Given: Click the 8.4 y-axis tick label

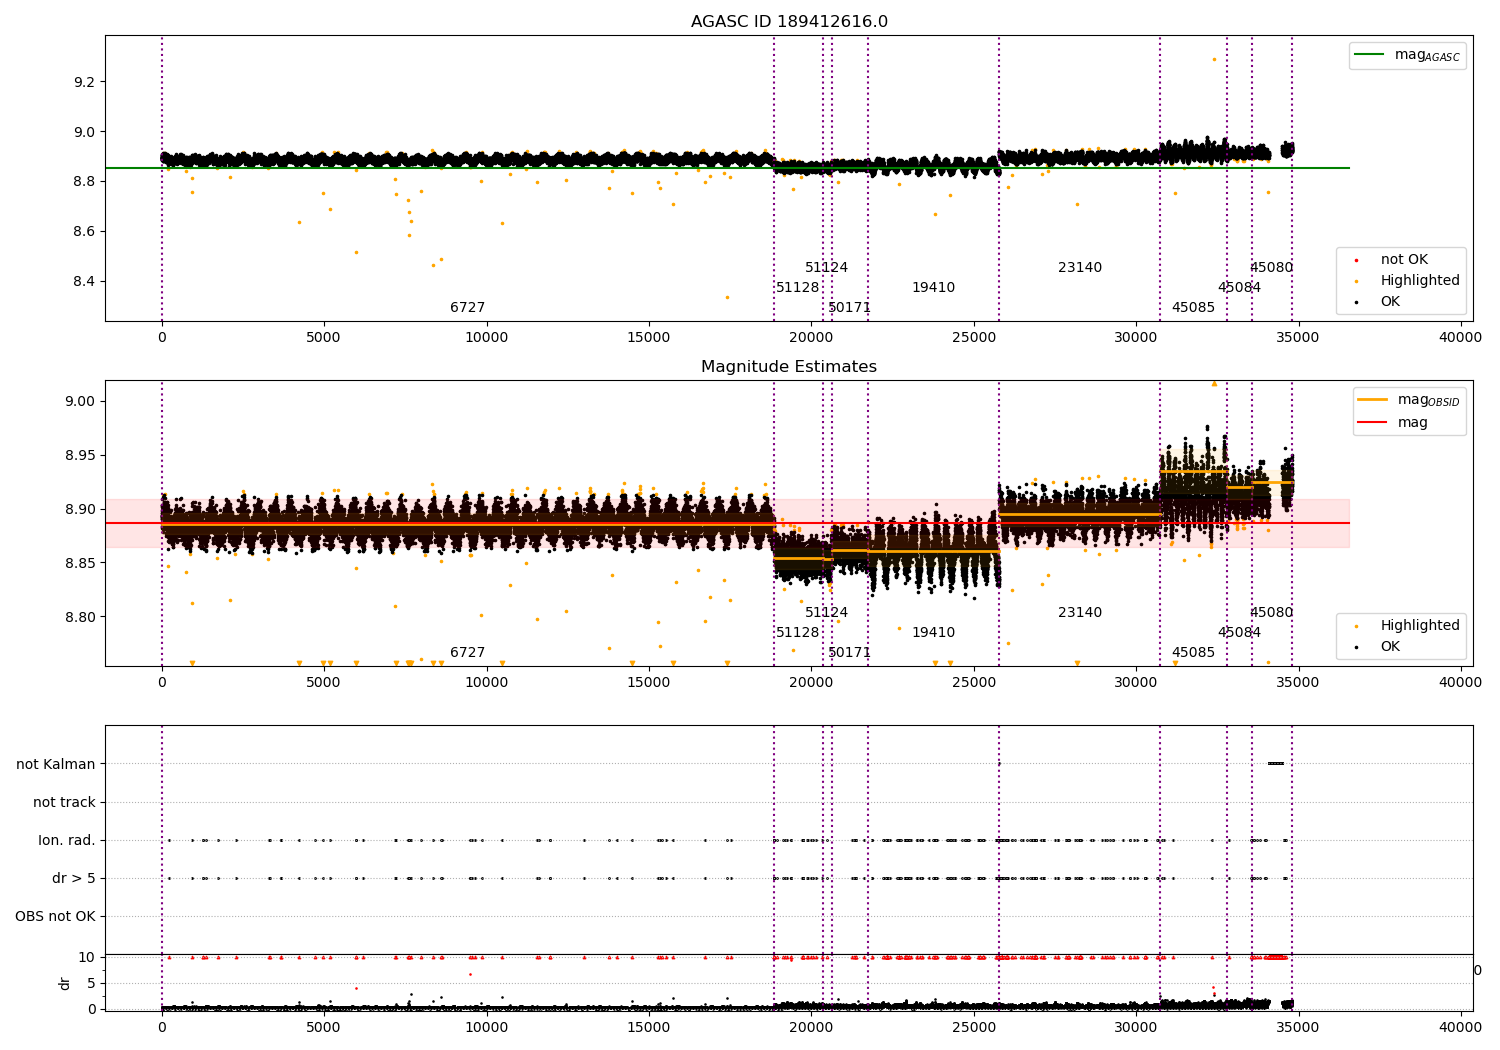Looking at the screenshot, I should [x=84, y=282].
